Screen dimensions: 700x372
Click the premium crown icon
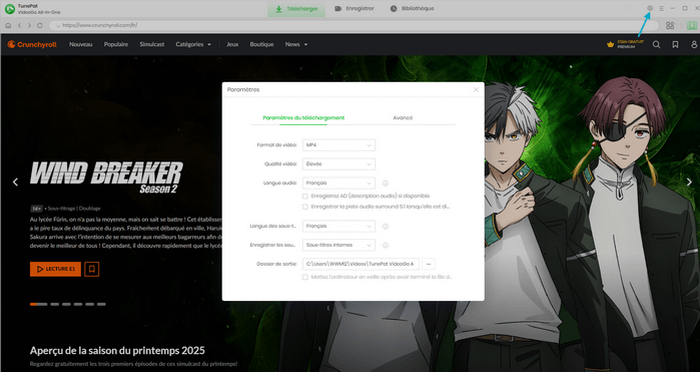tap(610, 44)
